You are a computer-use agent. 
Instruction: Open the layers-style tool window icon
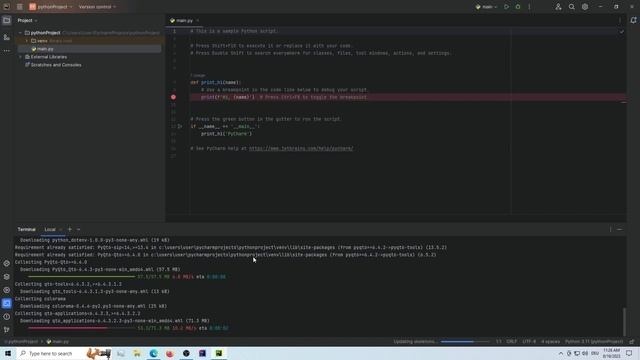pyautogui.click(x=7, y=277)
